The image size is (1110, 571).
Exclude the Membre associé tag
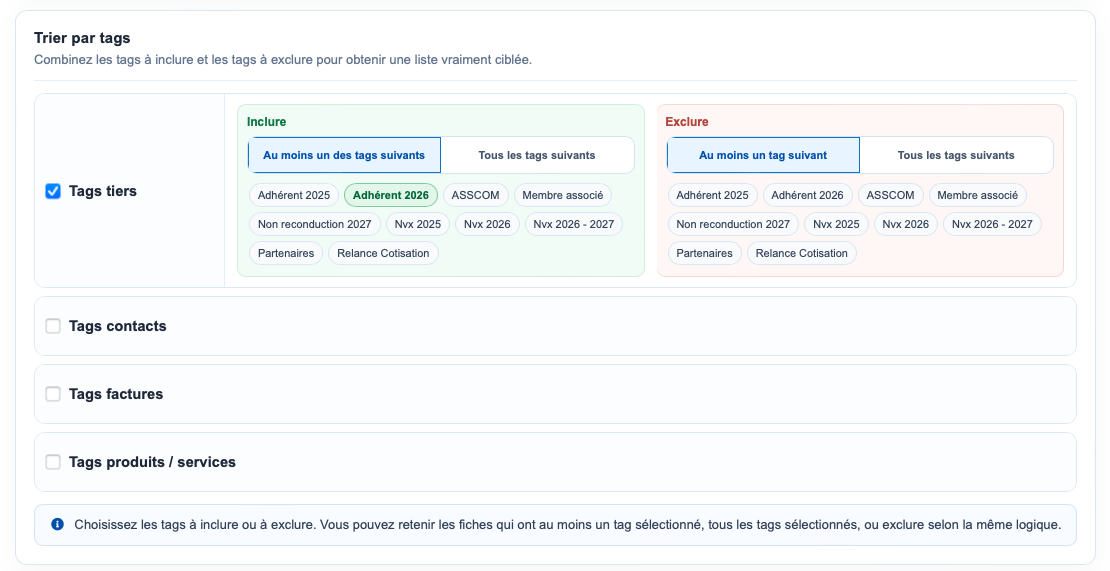click(x=978, y=195)
